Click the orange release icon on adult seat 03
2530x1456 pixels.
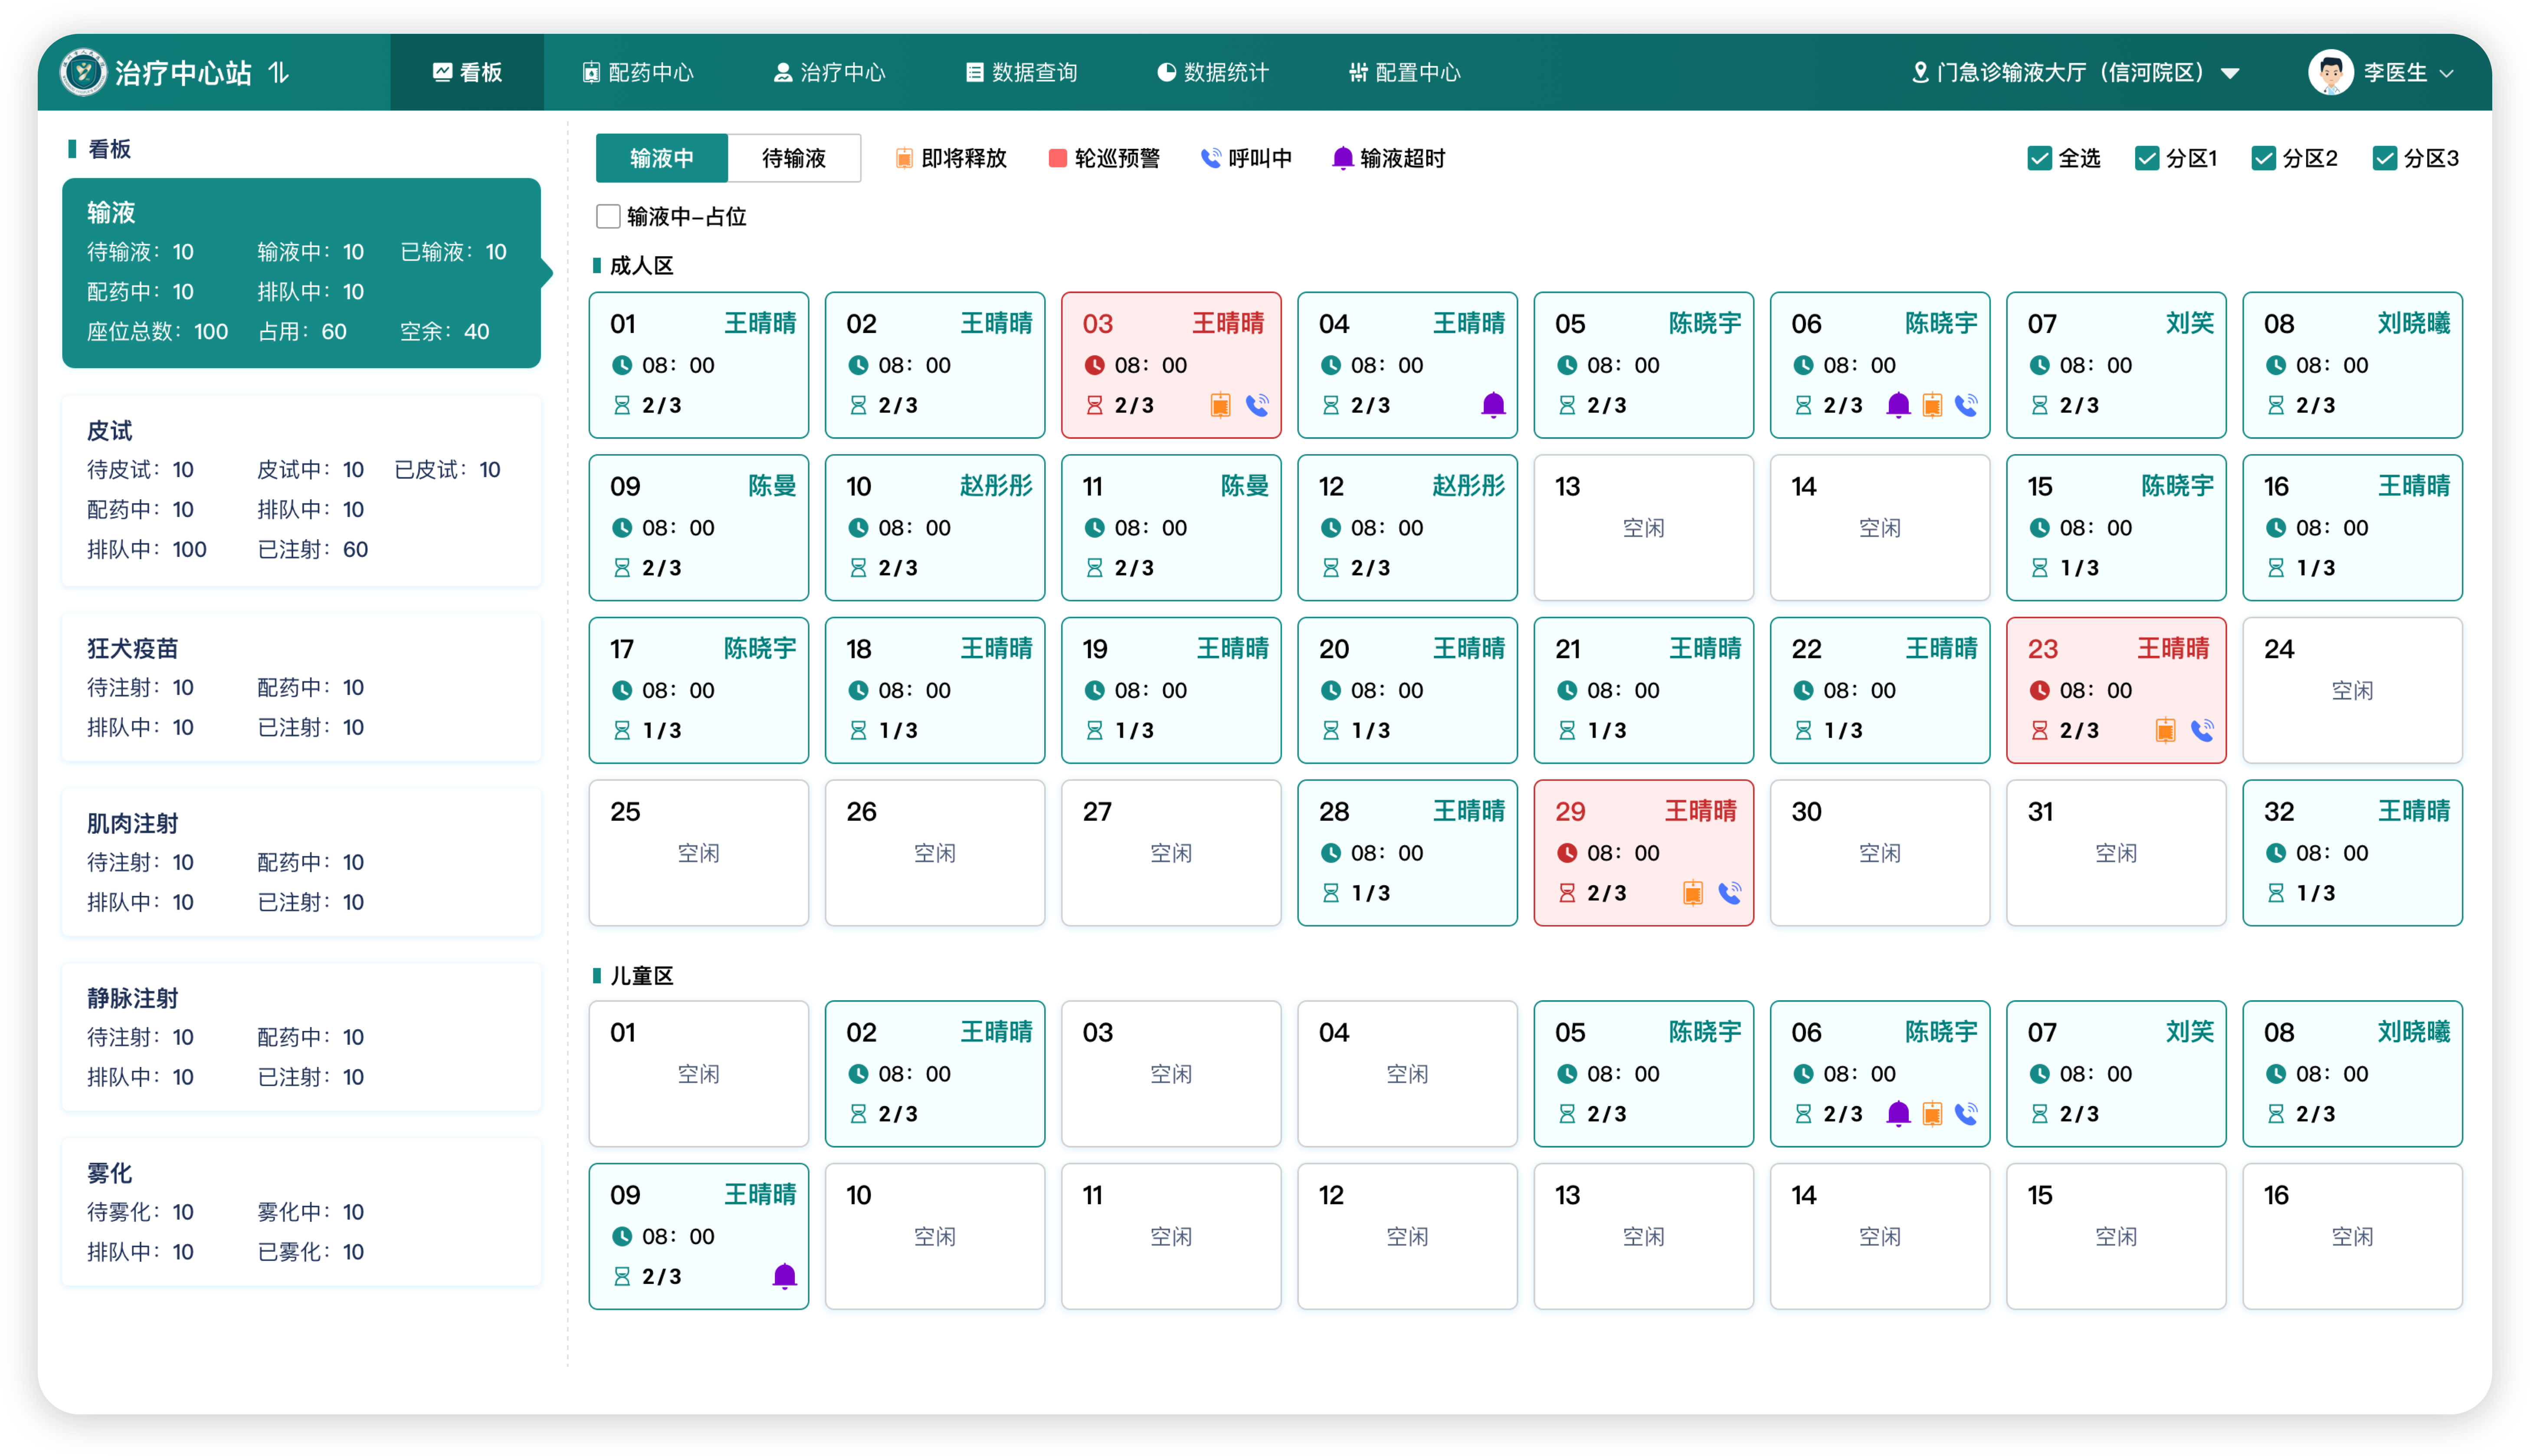tap(1220, 405)
